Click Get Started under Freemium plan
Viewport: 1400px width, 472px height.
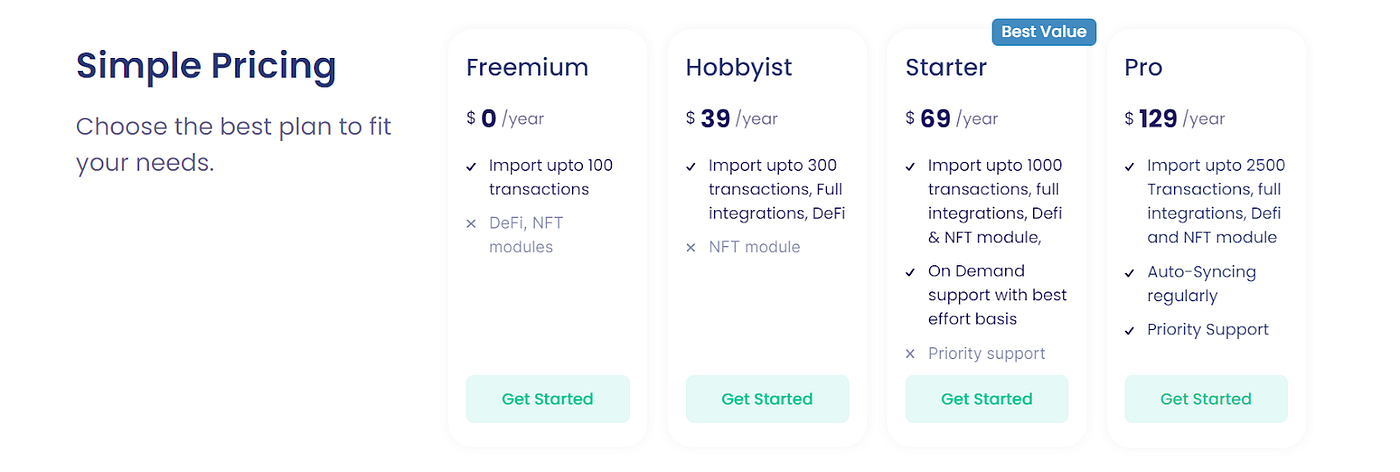point(547,399)
